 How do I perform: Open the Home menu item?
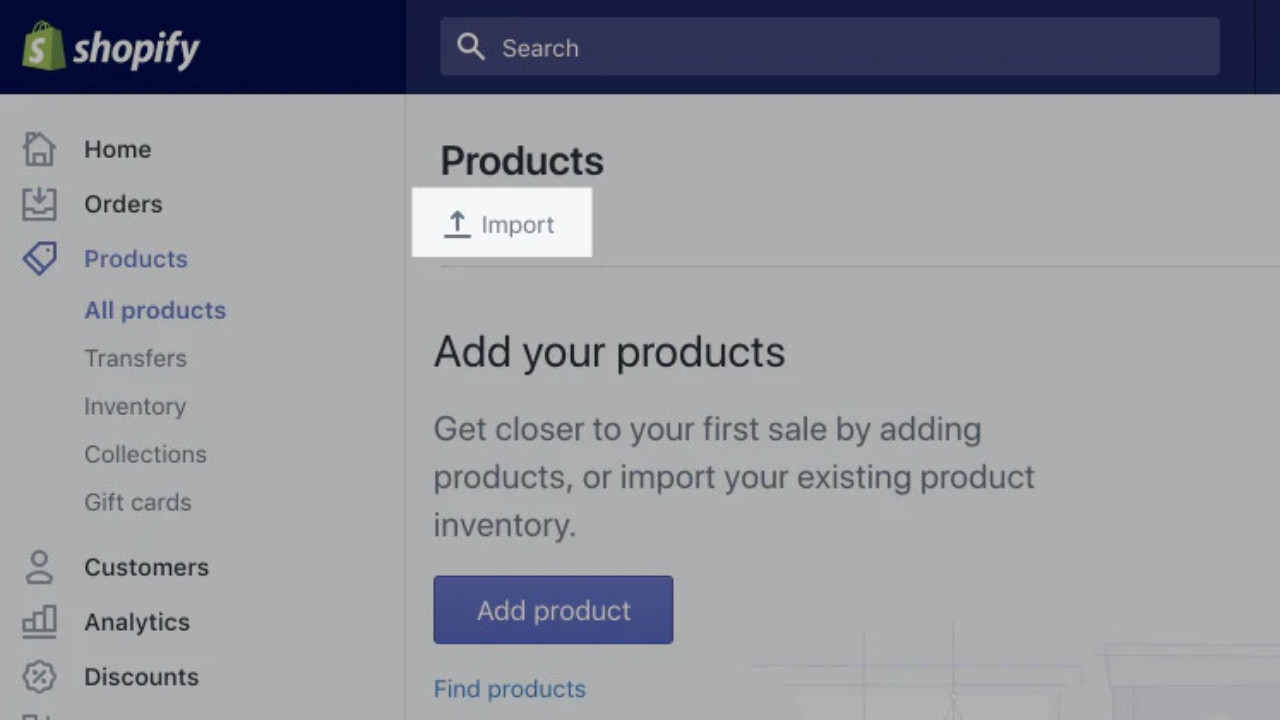(x=117, y=149)
